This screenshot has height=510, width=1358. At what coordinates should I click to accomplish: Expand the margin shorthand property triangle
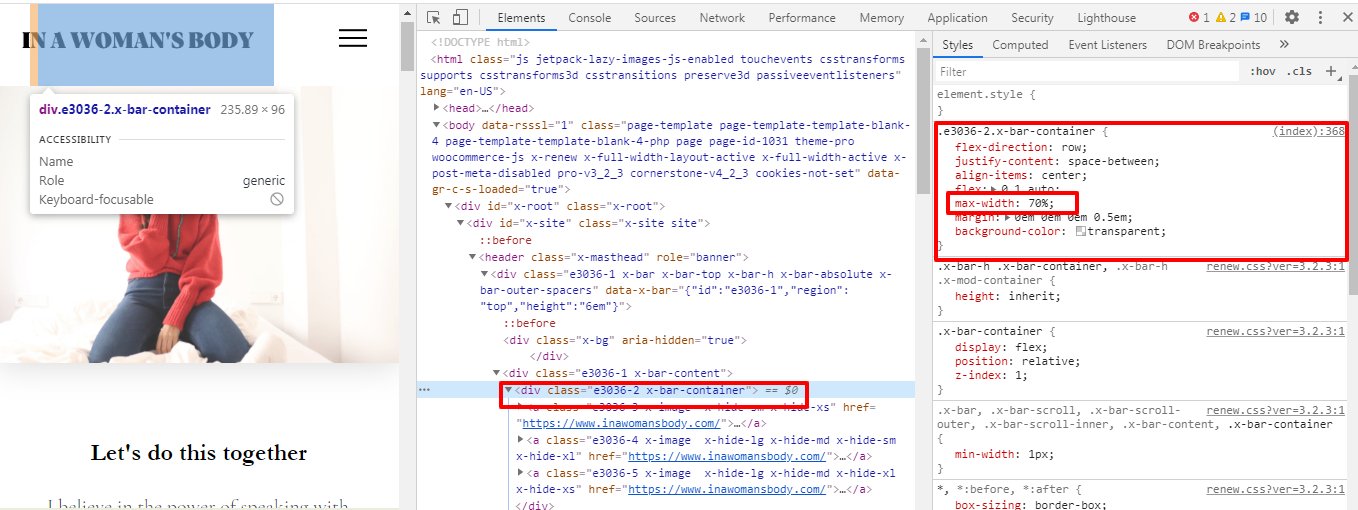pos(1008,217)
